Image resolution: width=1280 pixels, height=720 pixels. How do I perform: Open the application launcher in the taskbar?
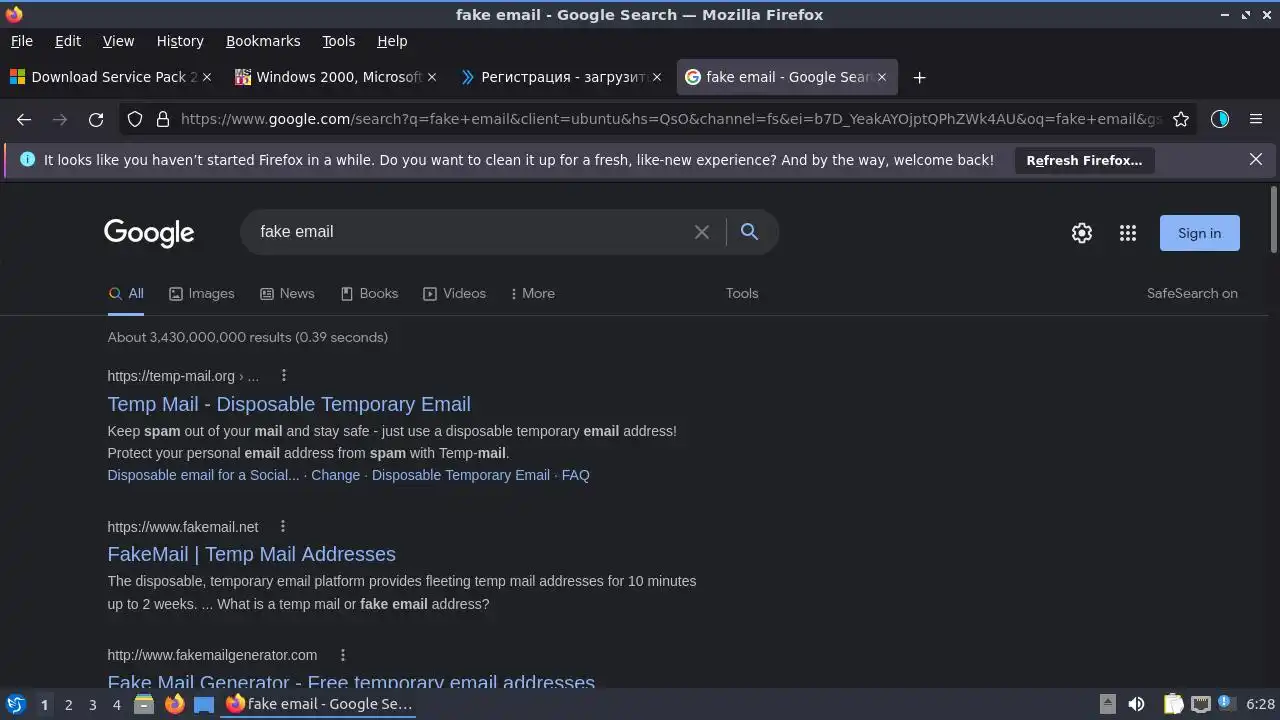(x=15, y=704)
